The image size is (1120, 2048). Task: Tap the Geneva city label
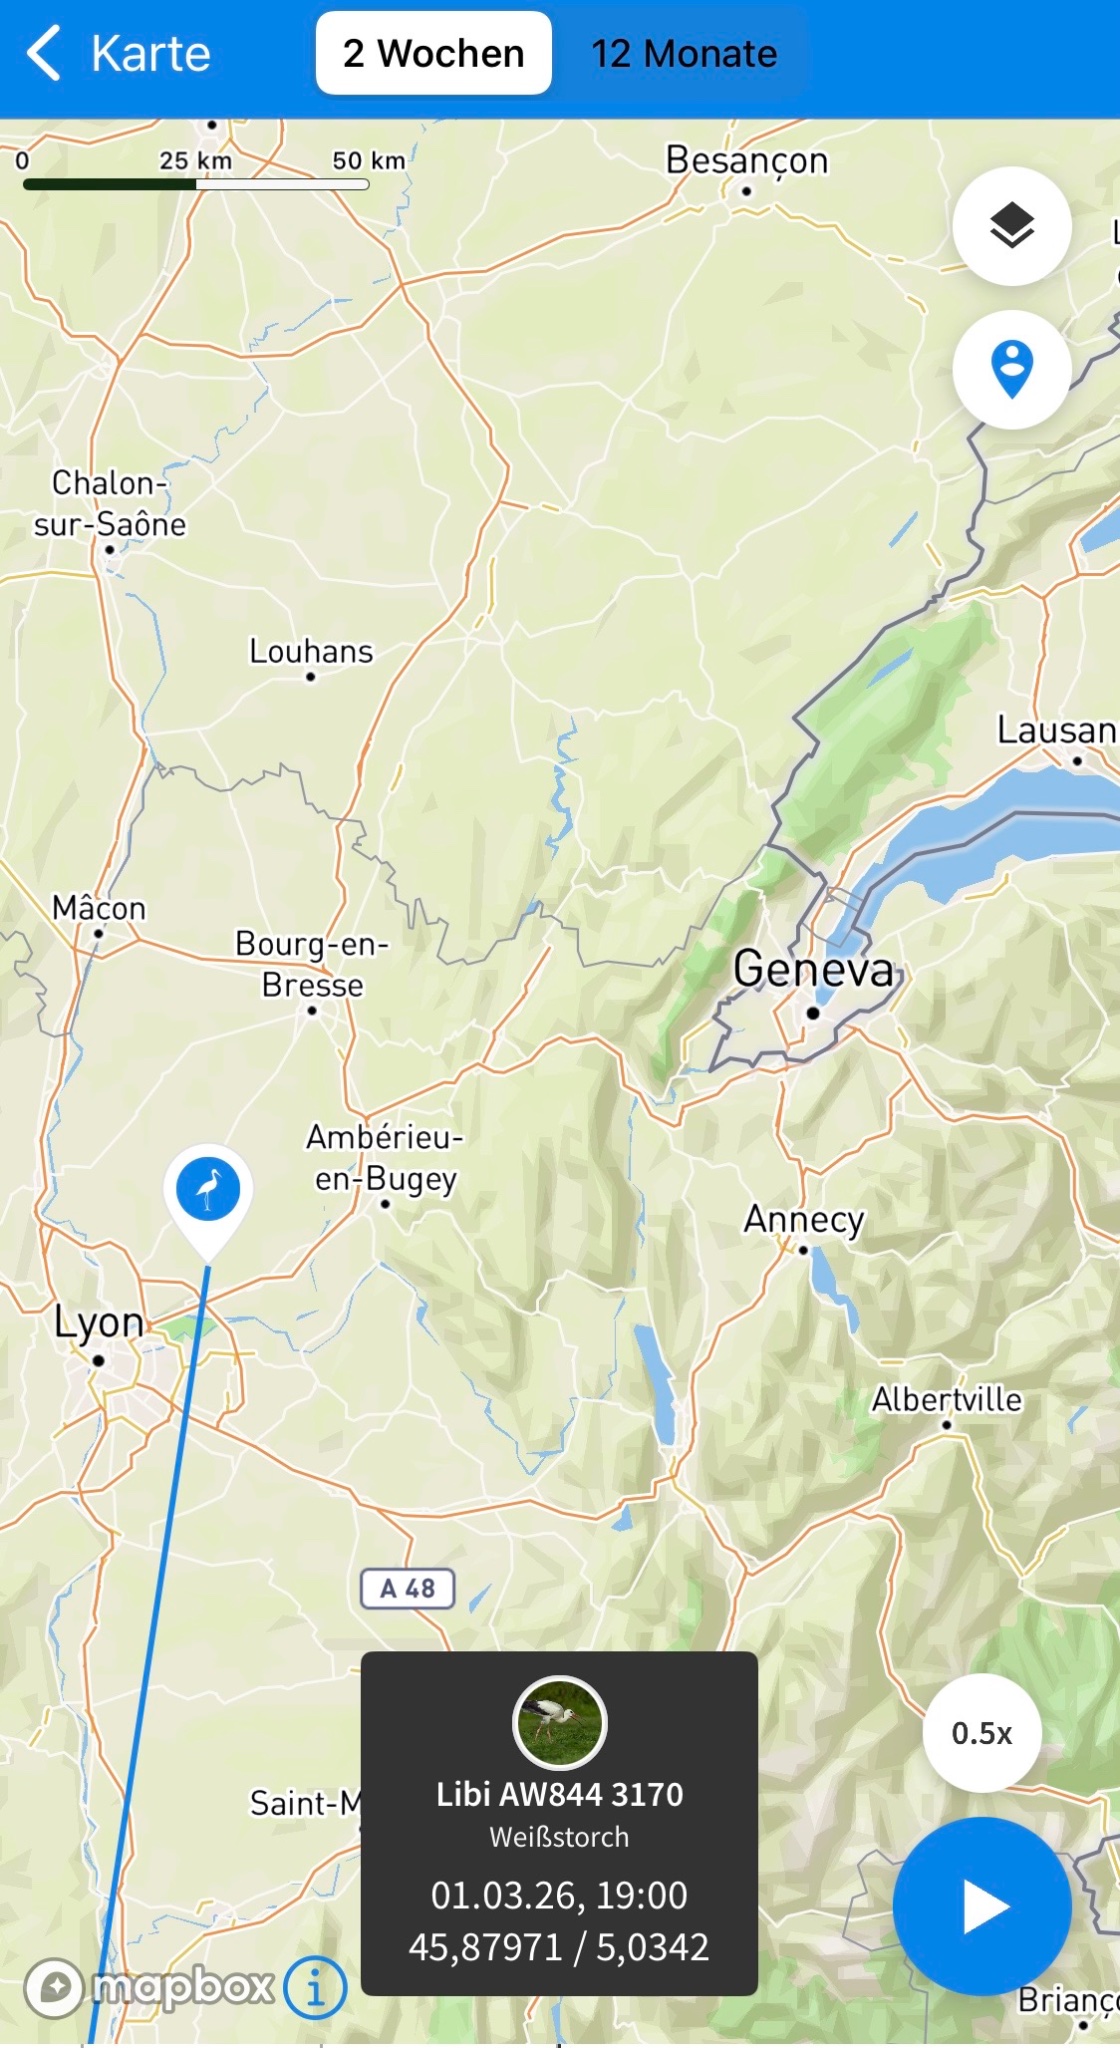click(x=813, y=969)
